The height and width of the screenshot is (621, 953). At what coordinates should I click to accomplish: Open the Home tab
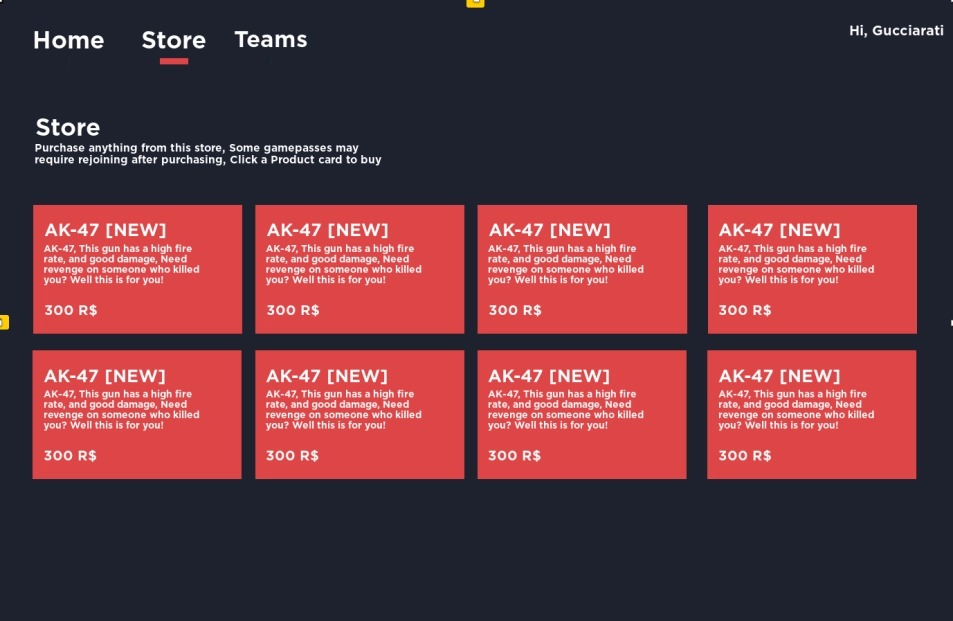[x=69, y=40]
